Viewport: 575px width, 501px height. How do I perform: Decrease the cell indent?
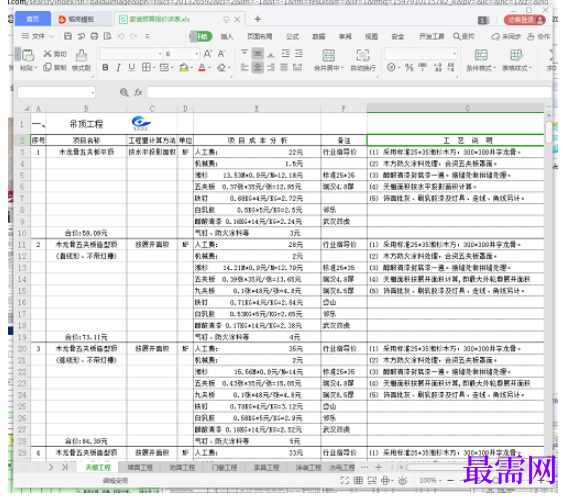click(x=286, y=54)
